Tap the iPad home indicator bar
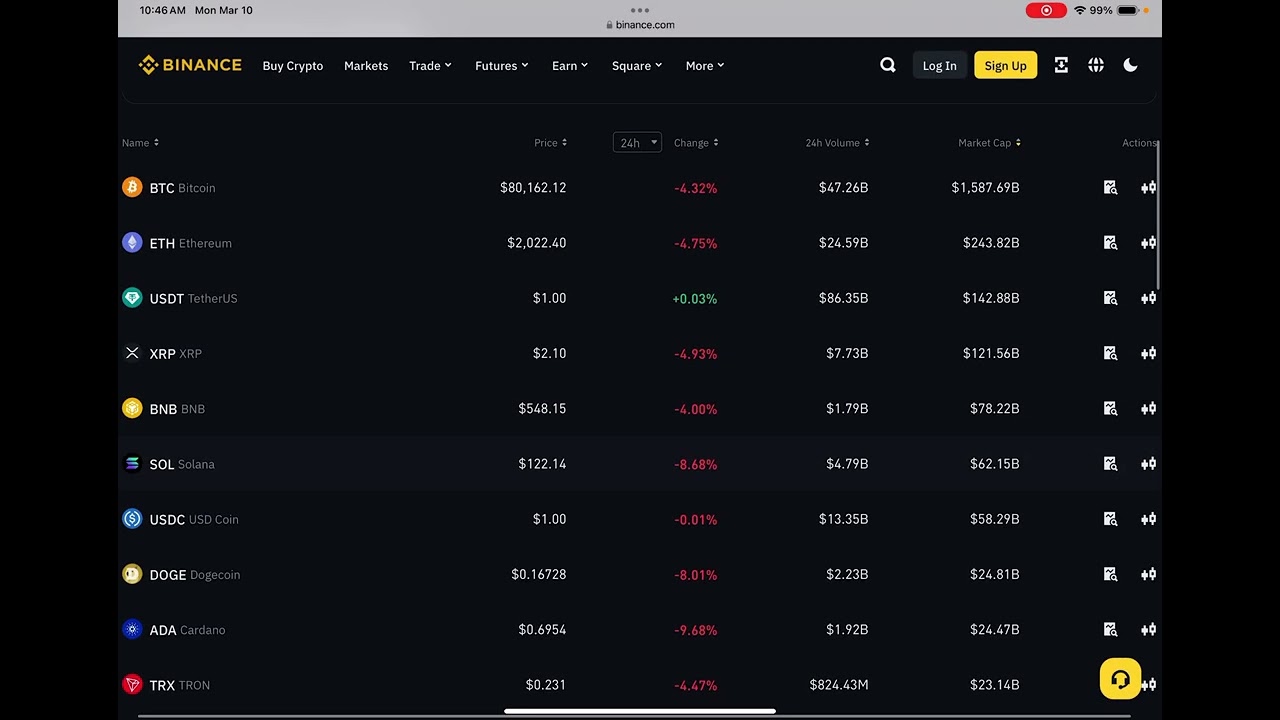Viewport: 1280px width, 720px height. pos(640,712)
